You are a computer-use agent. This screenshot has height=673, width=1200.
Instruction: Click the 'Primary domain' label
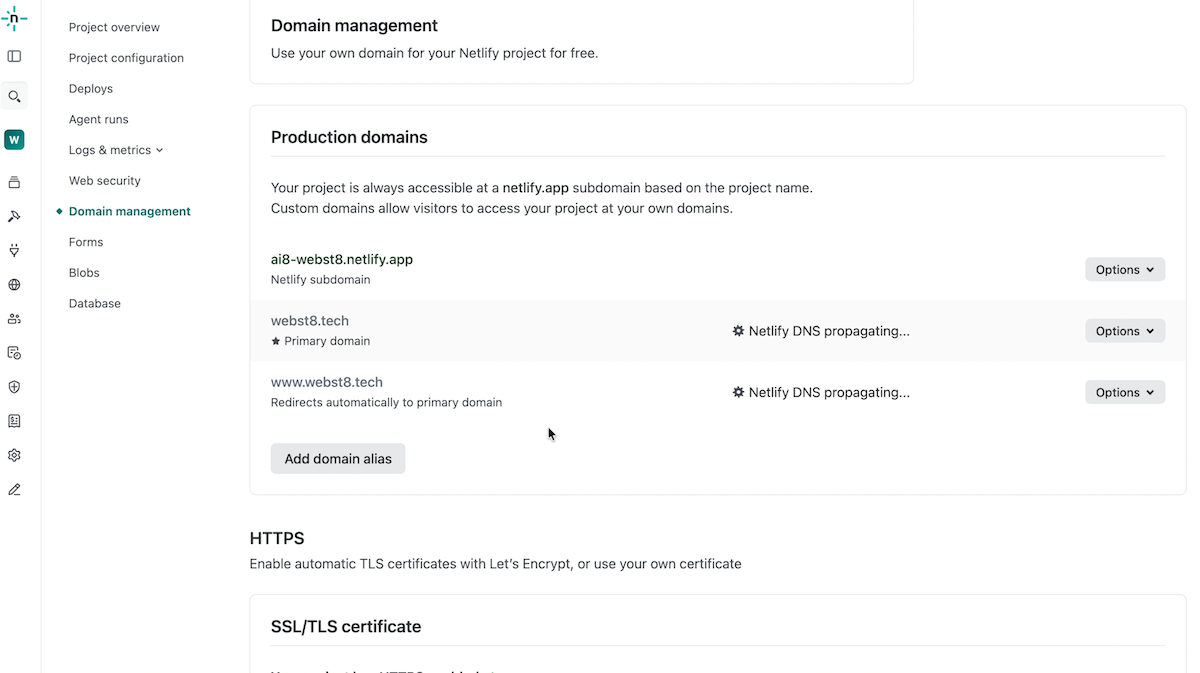pyautogui.click(x=327, y=341)
